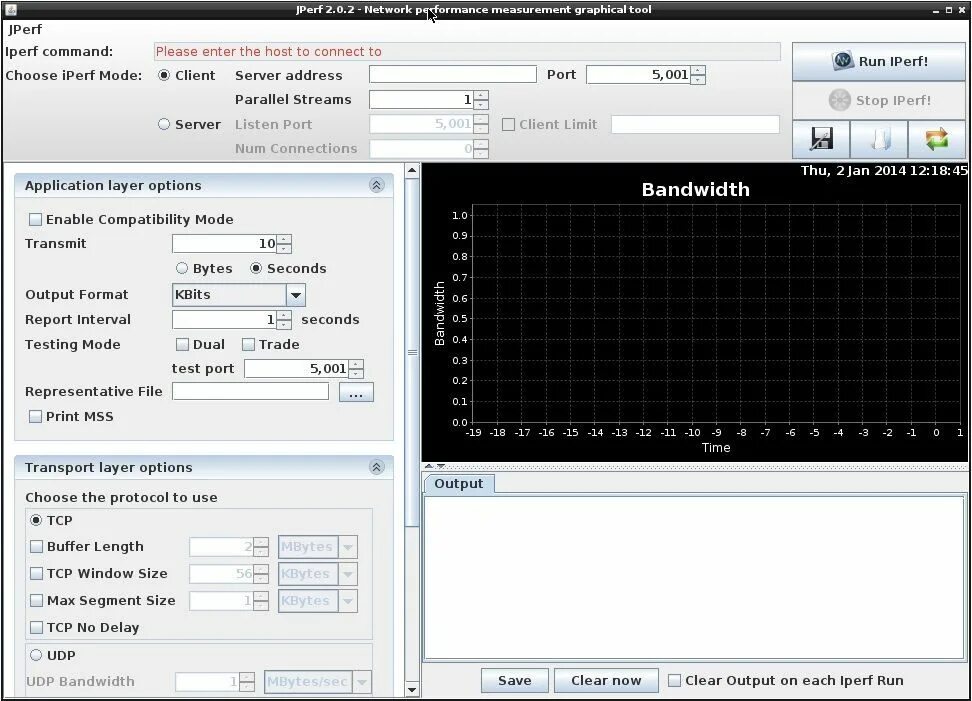This screenshot has height=701, width=972.
Task: Click the test port number field
Action: [x=296, y=369]
